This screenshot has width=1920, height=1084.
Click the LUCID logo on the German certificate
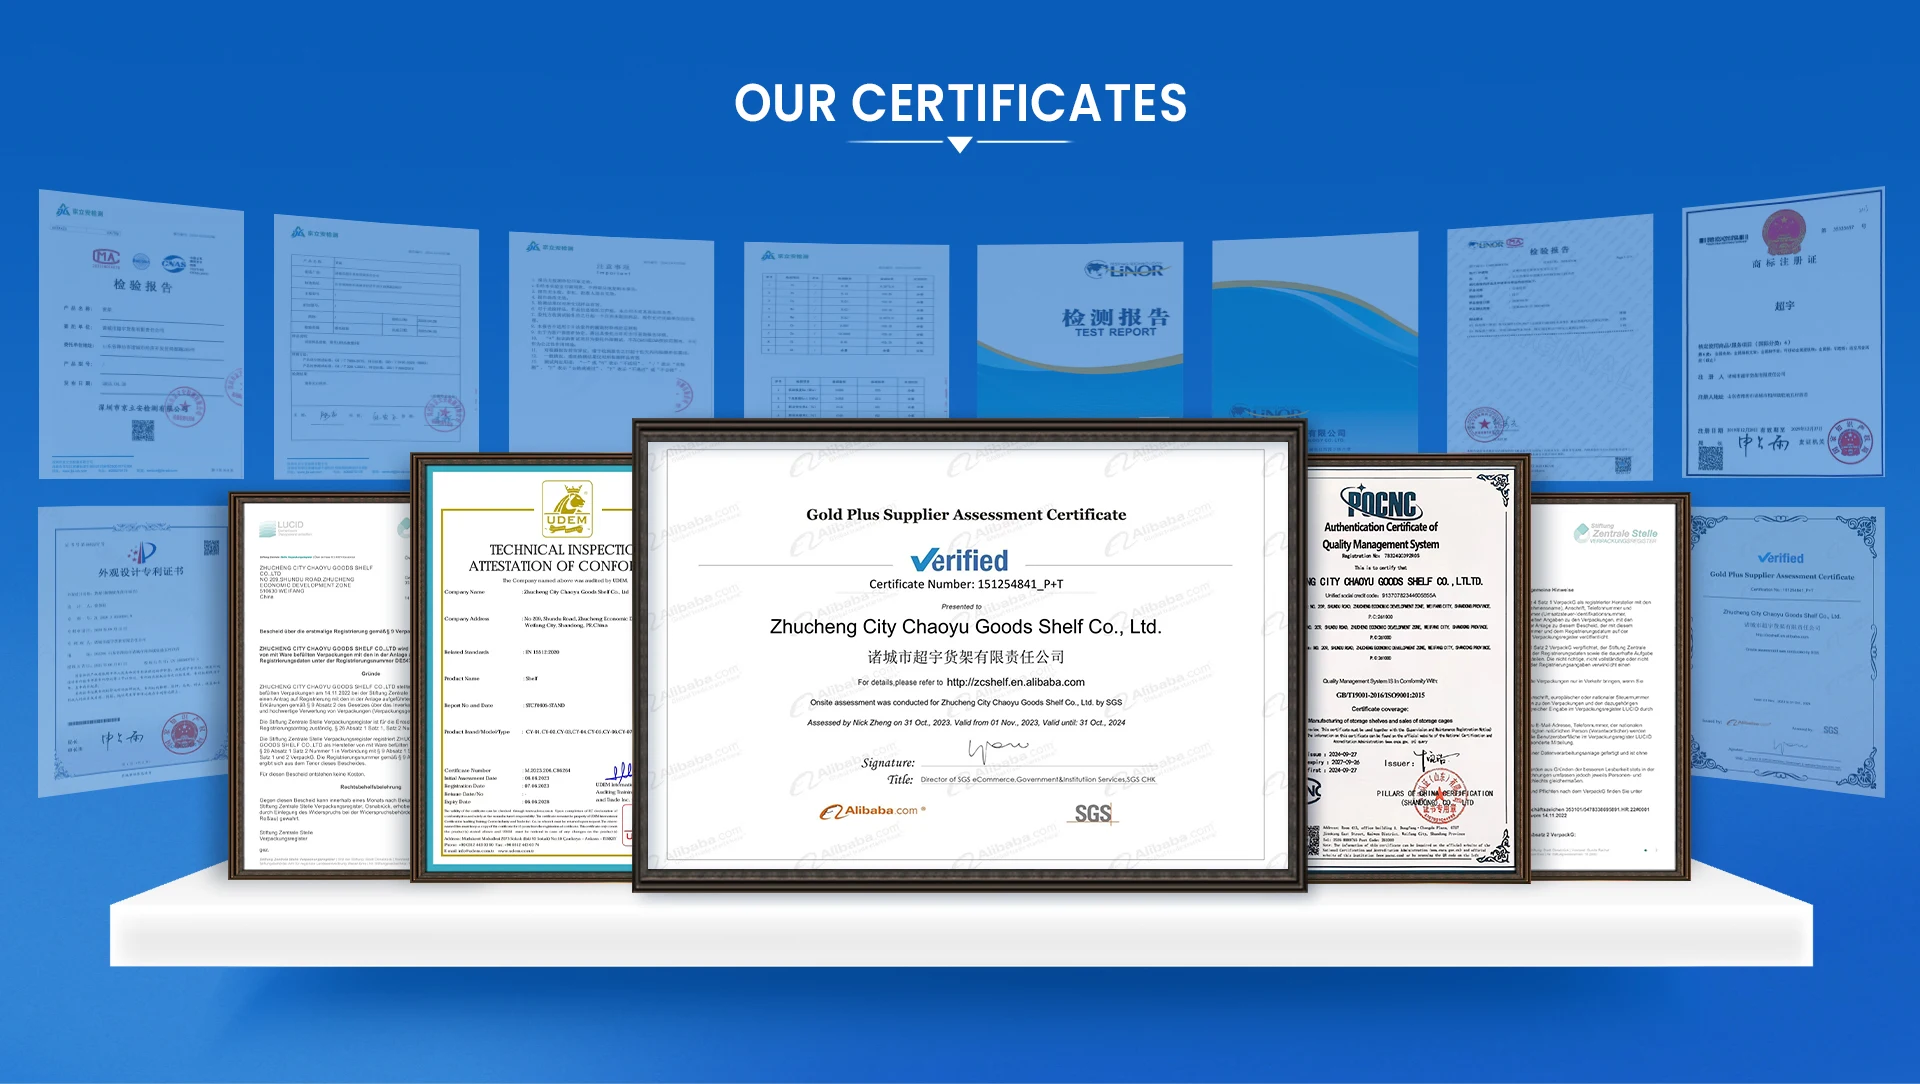pos(281,527)
